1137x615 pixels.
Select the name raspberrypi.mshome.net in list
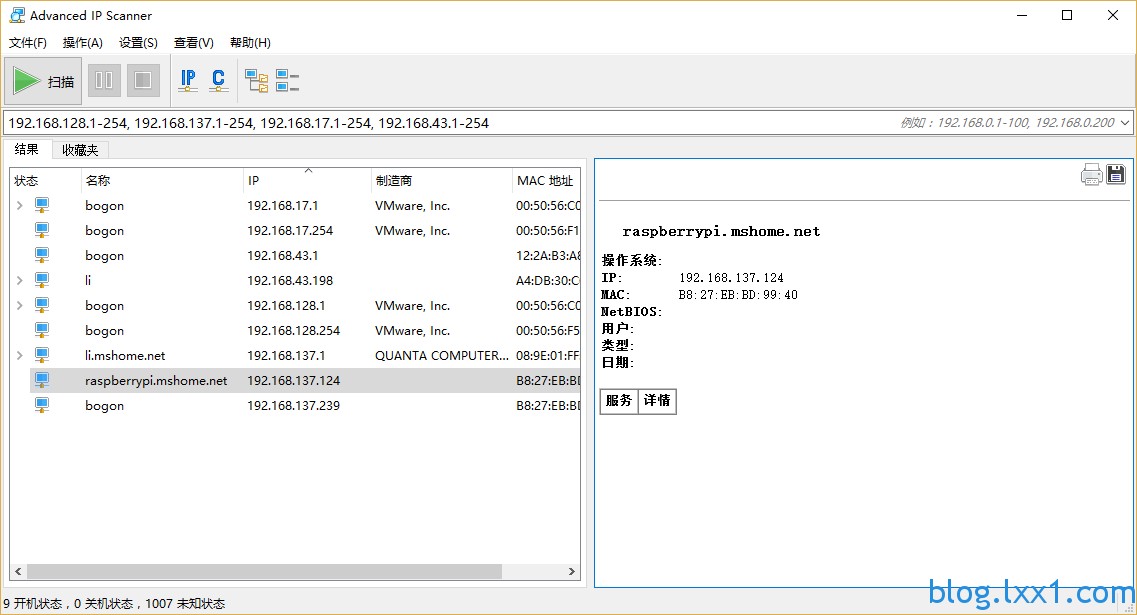[156, 381]
